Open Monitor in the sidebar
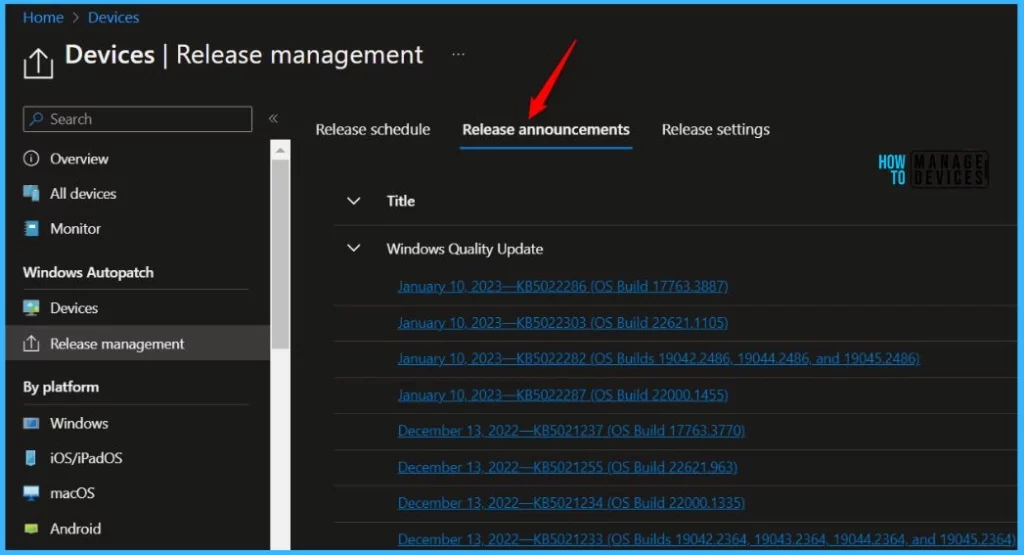This screenshot has height=555, width=1024. coord(75,229)
